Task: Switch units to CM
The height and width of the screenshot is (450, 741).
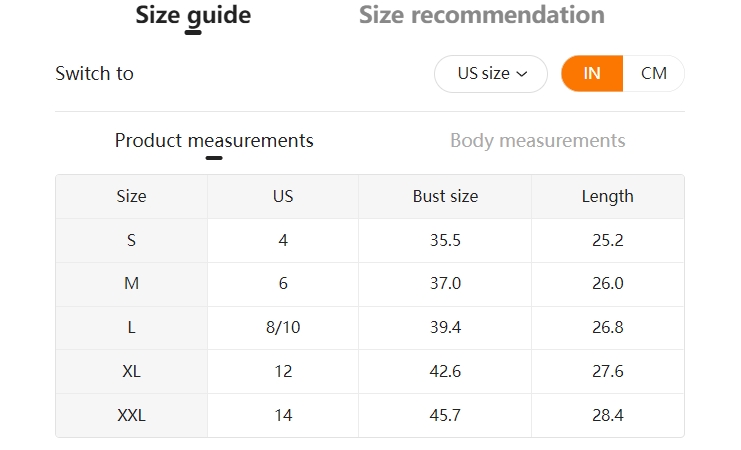Action: click(654, 74)
